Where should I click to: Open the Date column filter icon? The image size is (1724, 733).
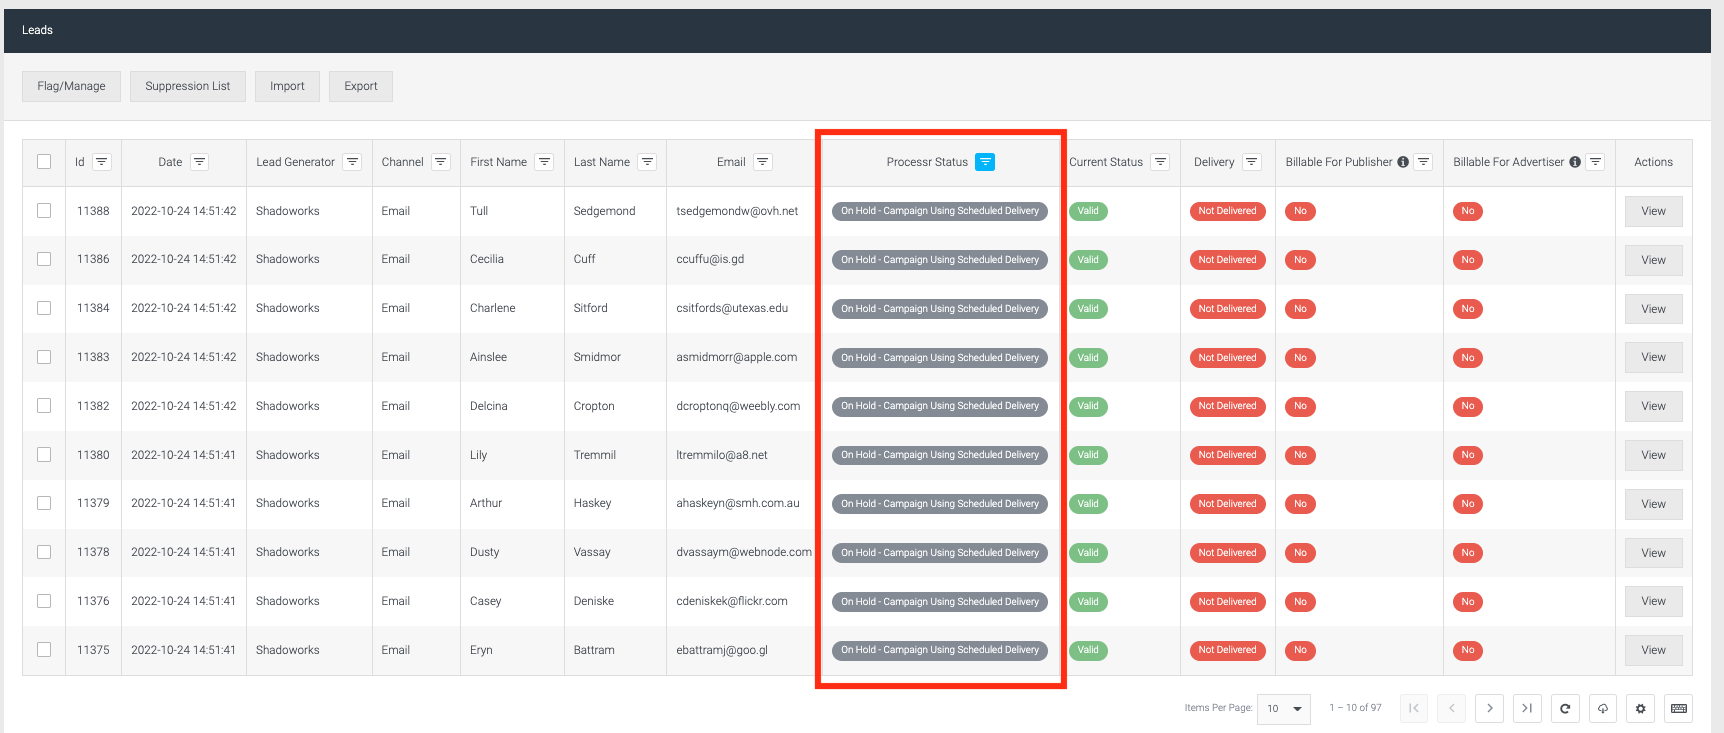pos(200,162)
